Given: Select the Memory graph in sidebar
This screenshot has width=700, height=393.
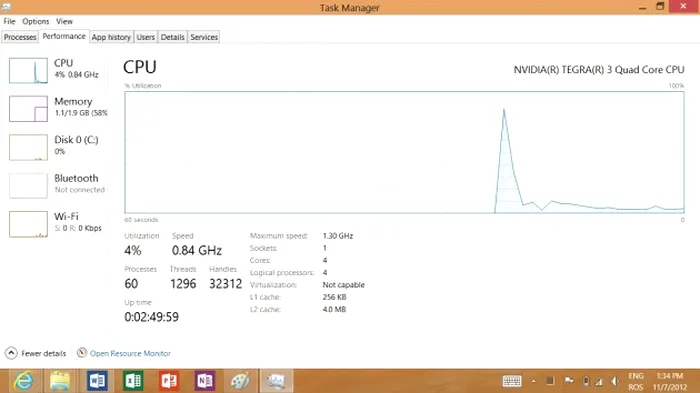Looking at the screenshot, I should click(28, 109).
